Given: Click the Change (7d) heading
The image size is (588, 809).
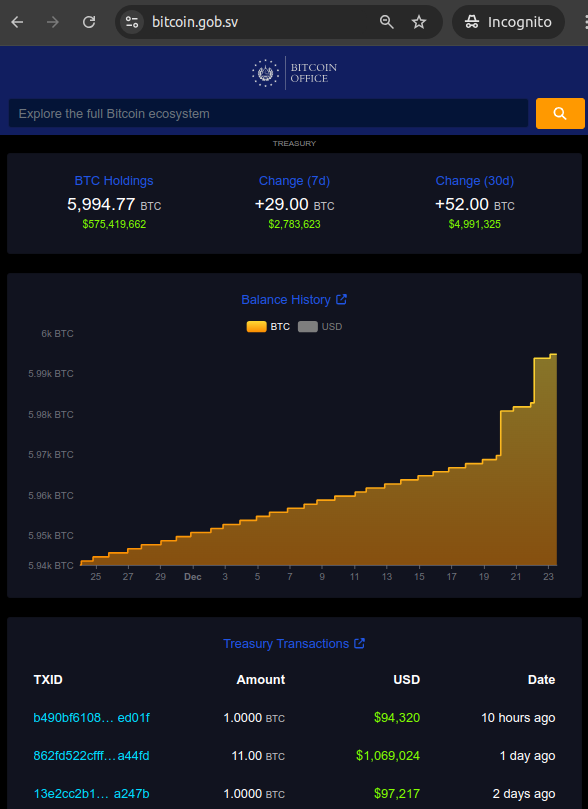Looking at the screenshot, I should (x=295, y=181).
